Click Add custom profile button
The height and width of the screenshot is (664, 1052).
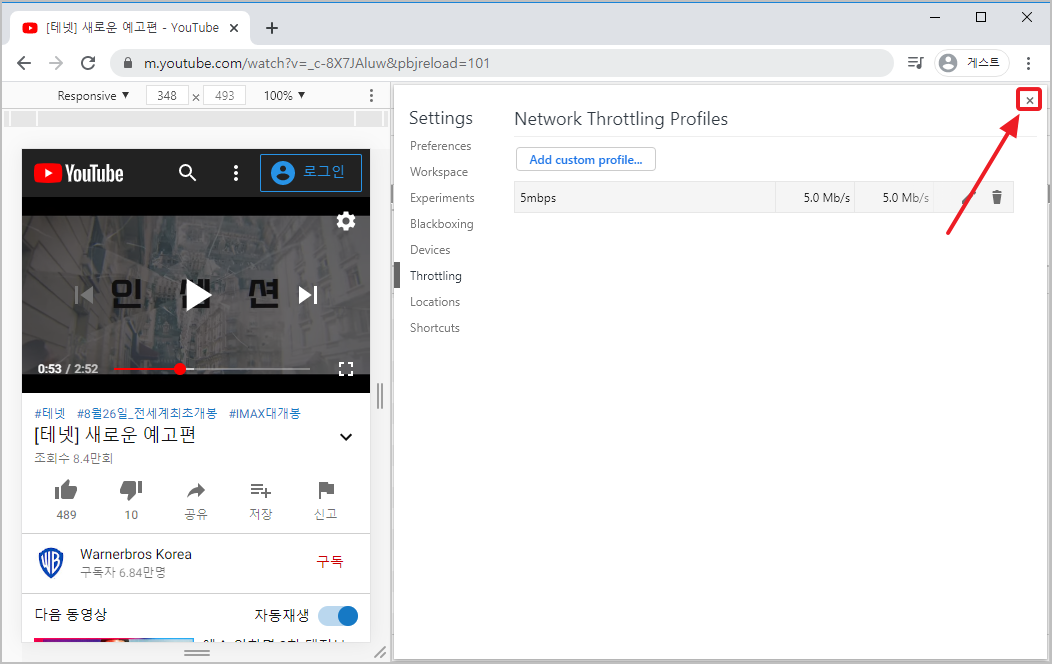click(586, 160)
